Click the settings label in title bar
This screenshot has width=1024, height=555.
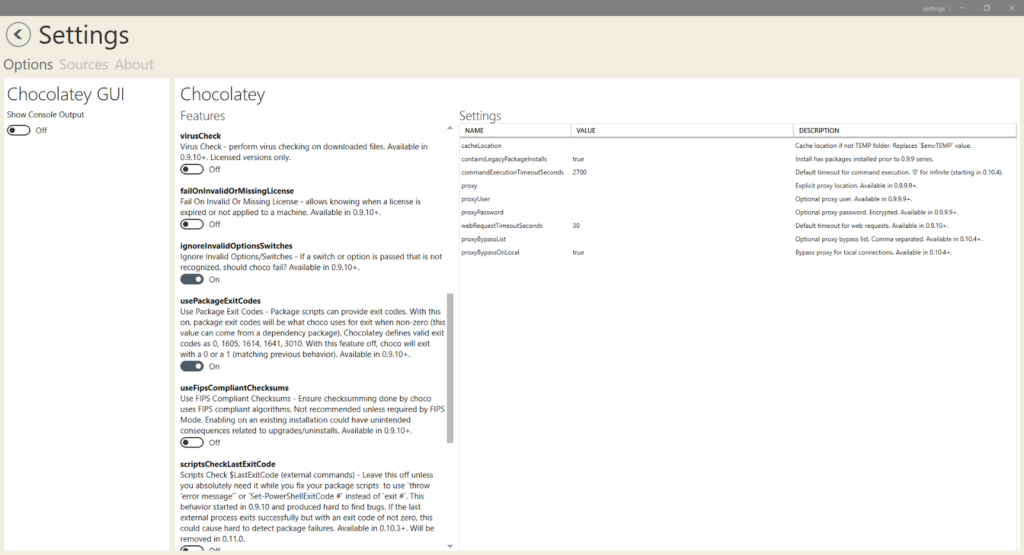933,8
